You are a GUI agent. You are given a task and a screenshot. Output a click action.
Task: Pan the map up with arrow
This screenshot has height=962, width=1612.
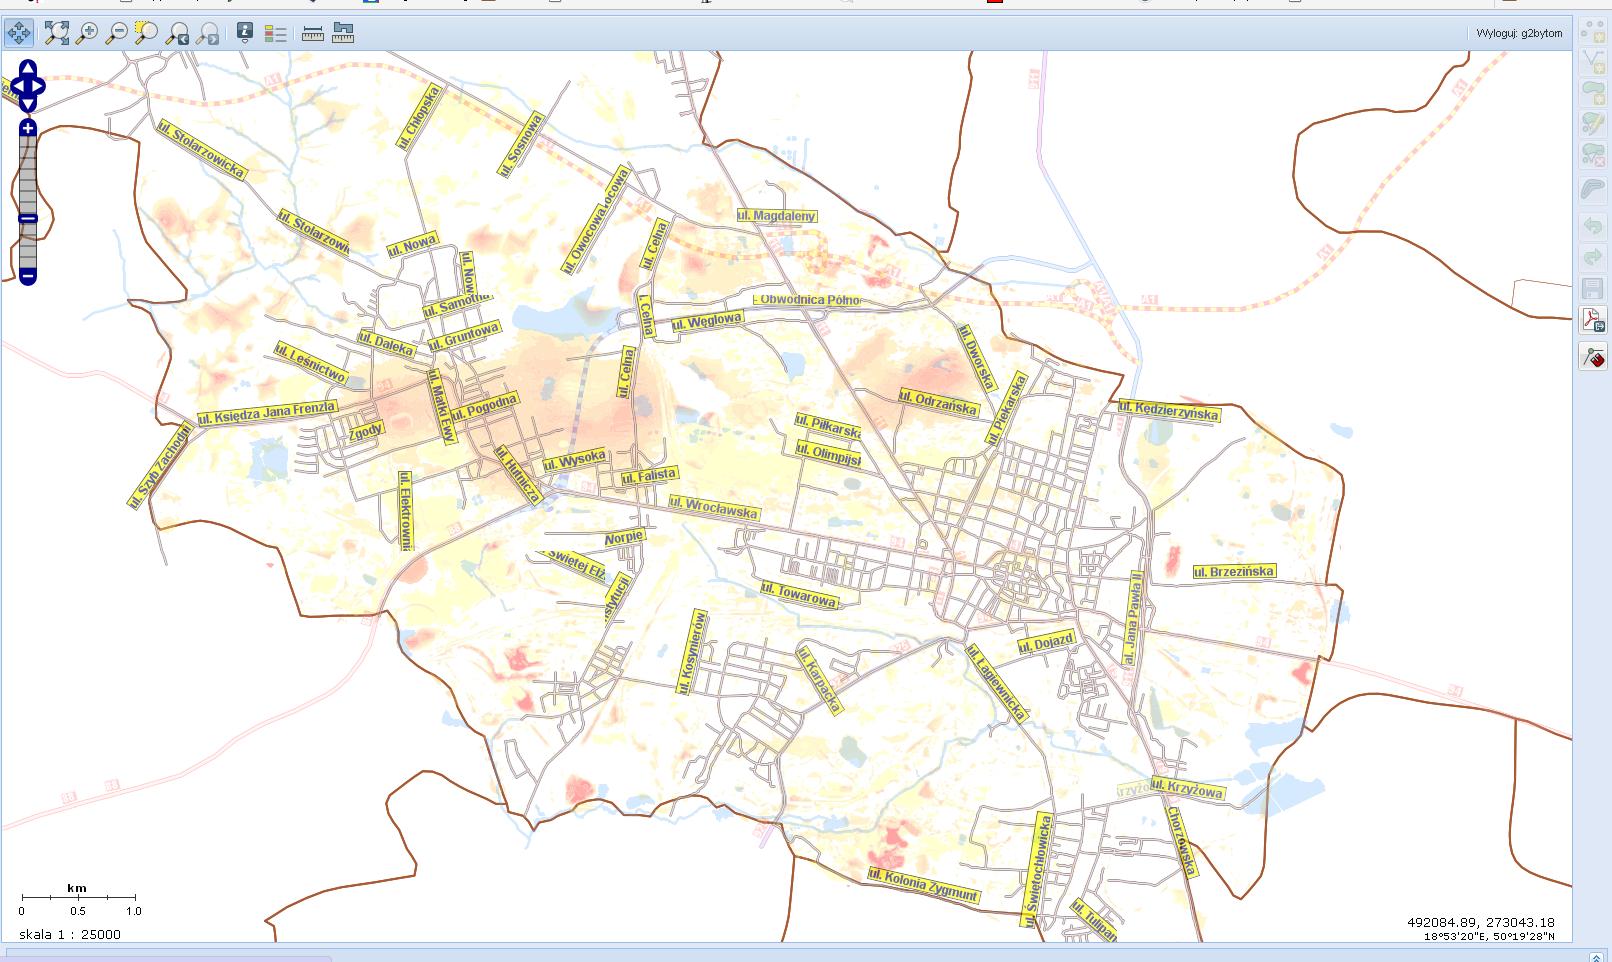pos(28,67)
